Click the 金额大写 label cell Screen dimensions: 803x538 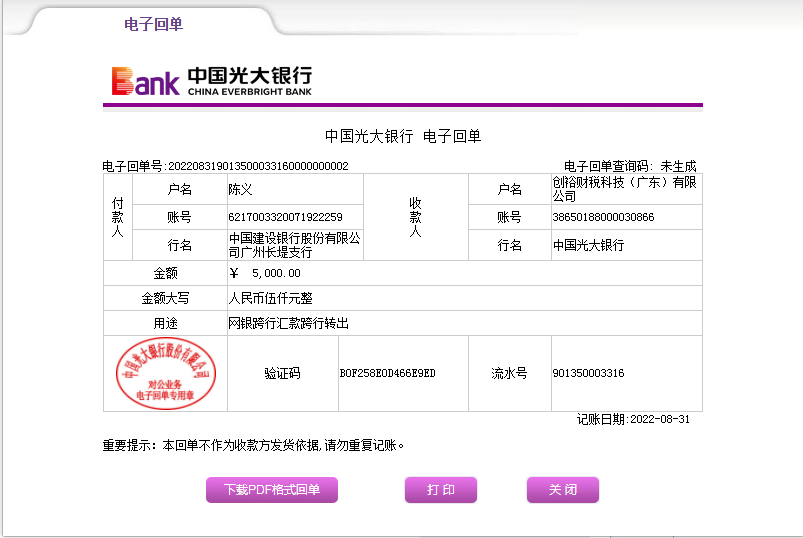click(165, 298)
